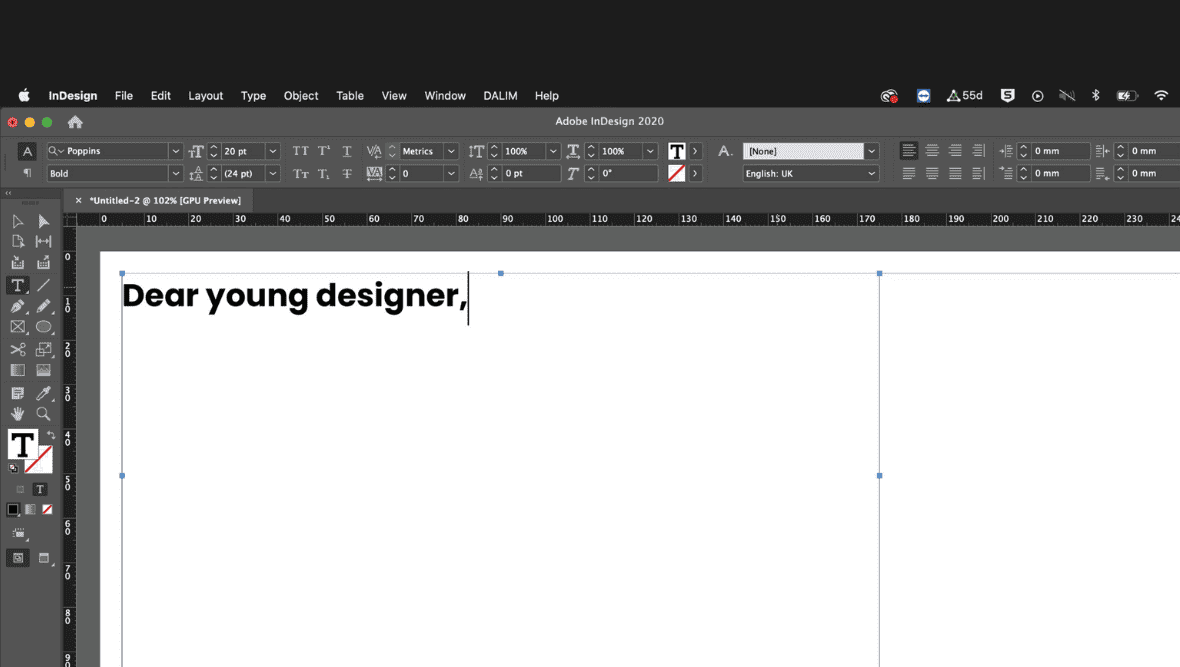This screenshot has height=667, width=1180.
Task: Select the Pen tool in the toolbar
Action: 17,306
